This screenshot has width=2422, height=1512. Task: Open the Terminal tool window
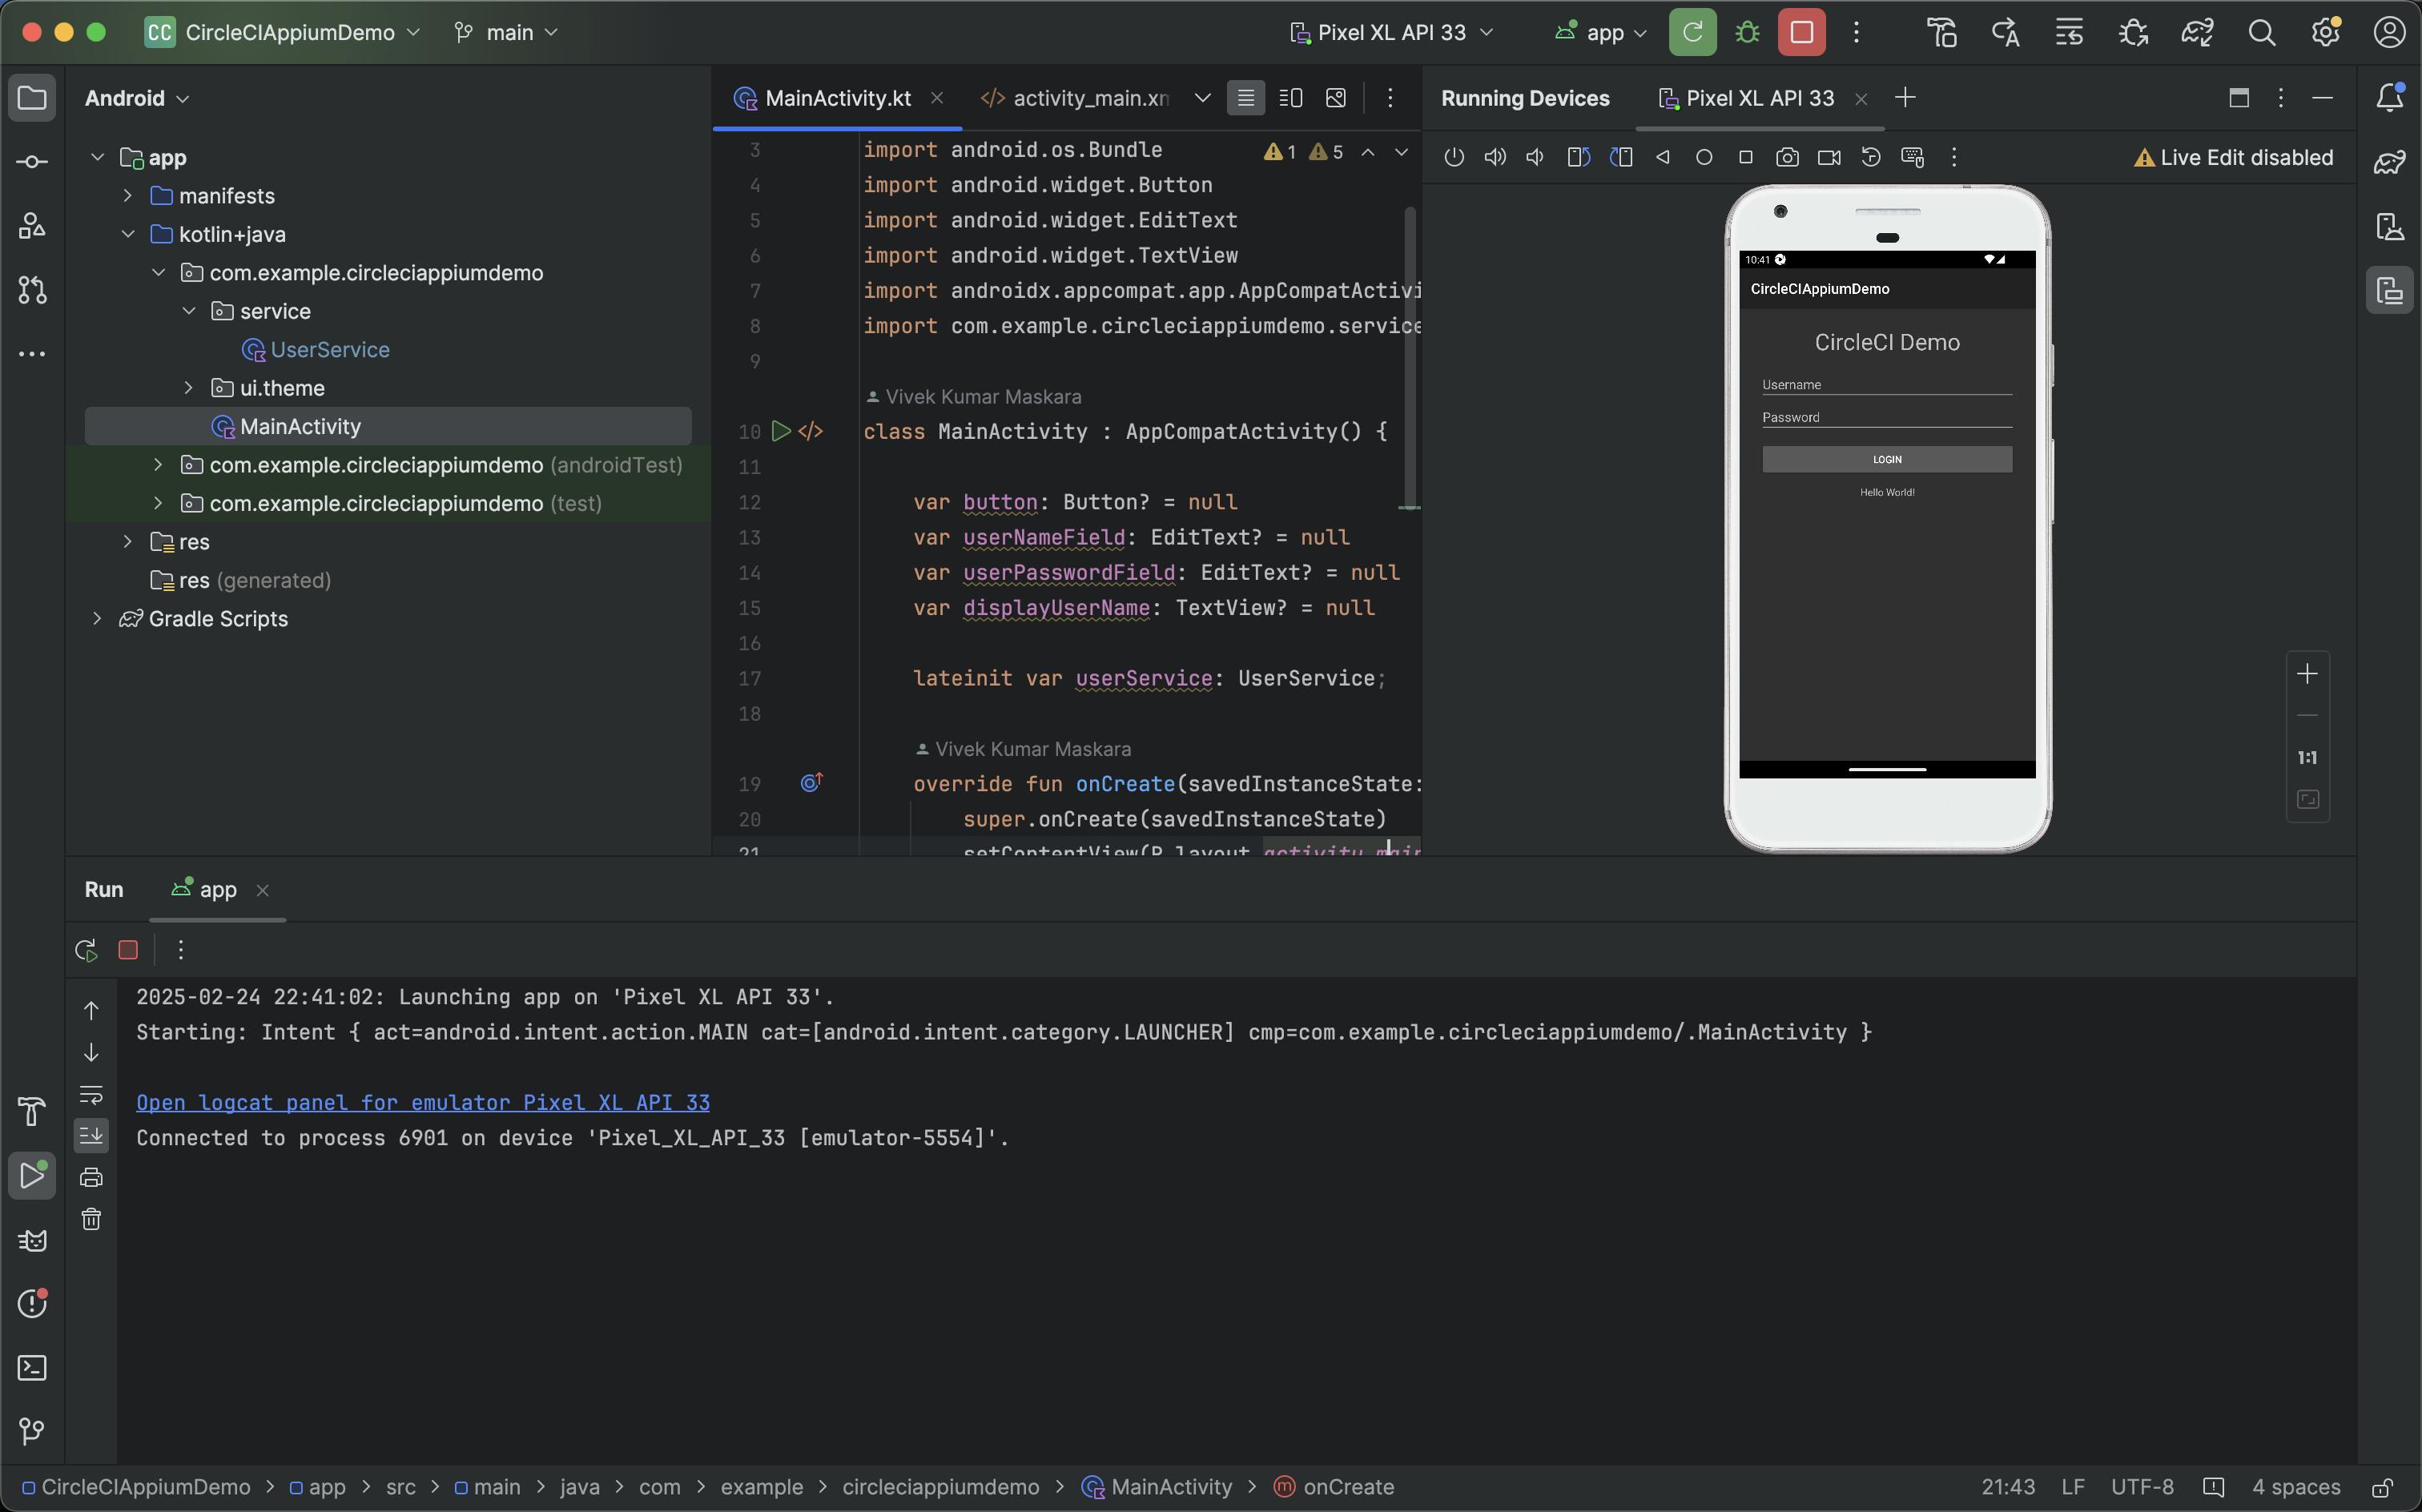(32, 1367)
